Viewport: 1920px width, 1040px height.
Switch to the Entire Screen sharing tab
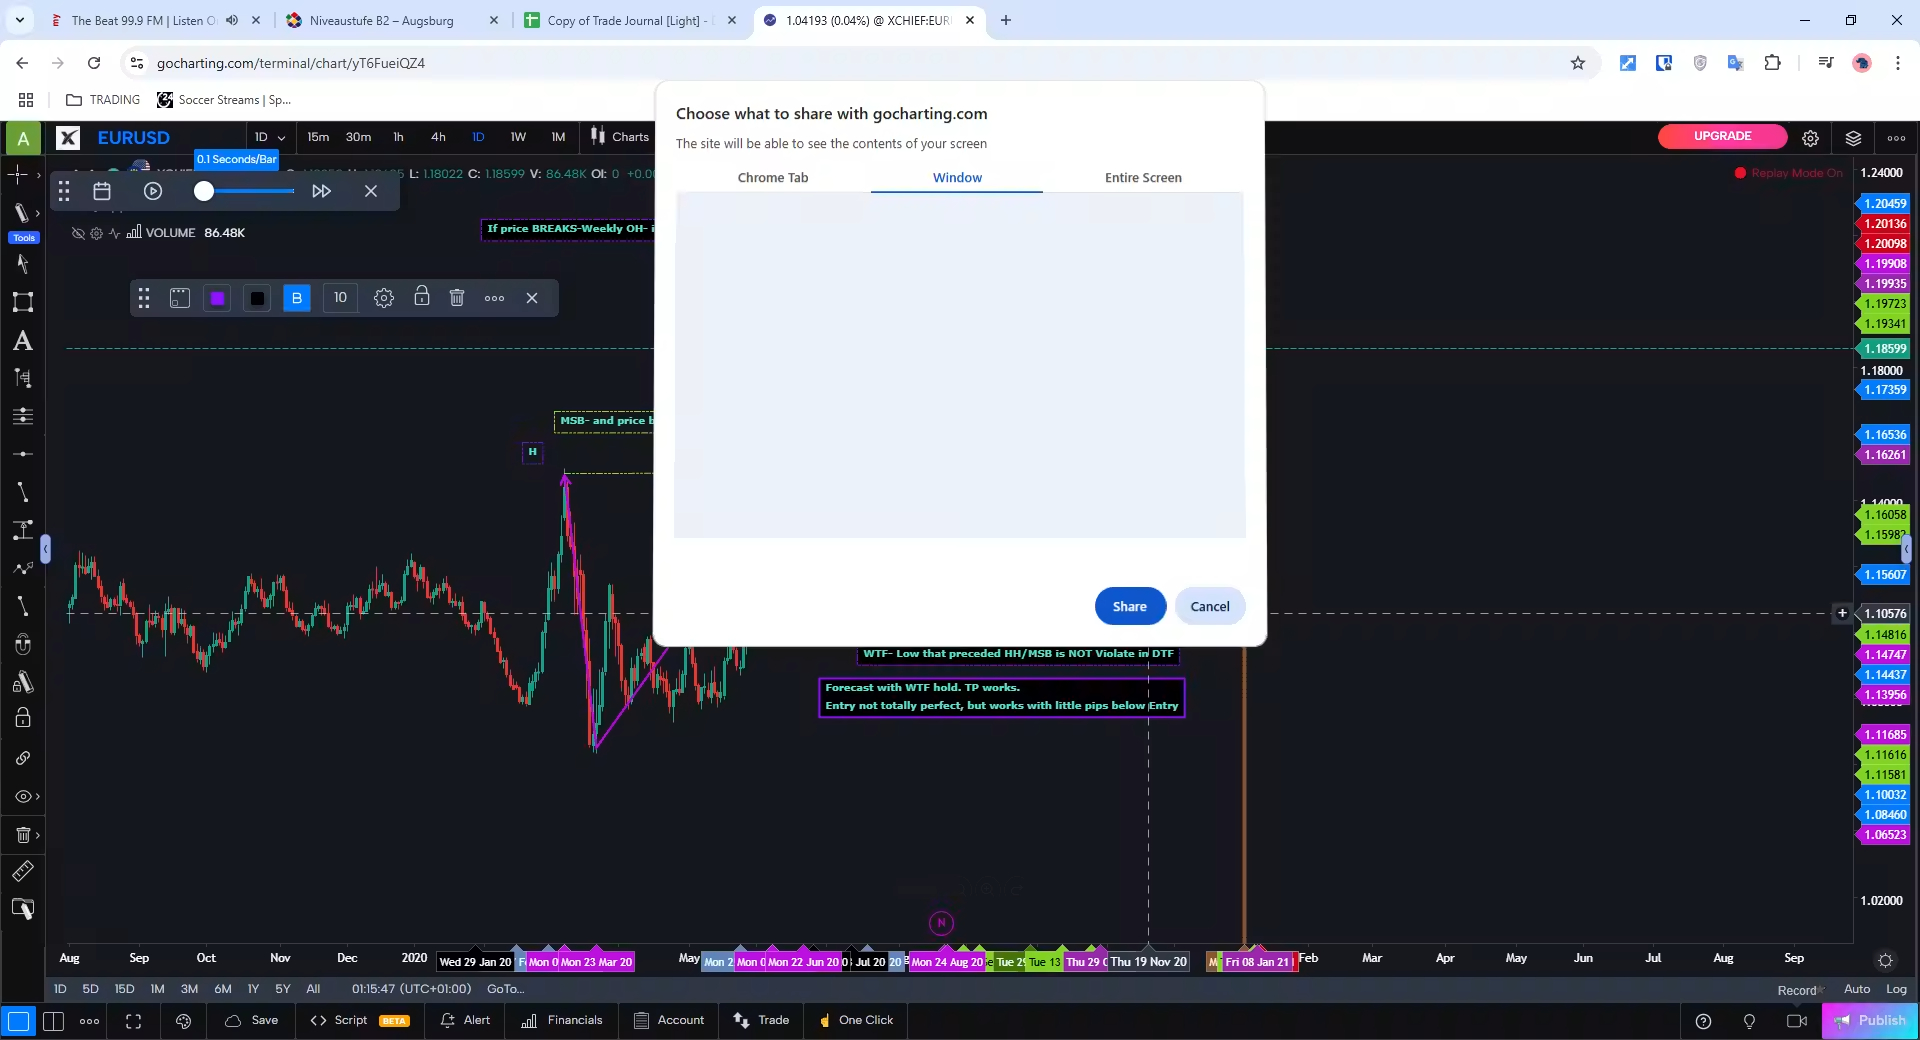coord(1143,177)
